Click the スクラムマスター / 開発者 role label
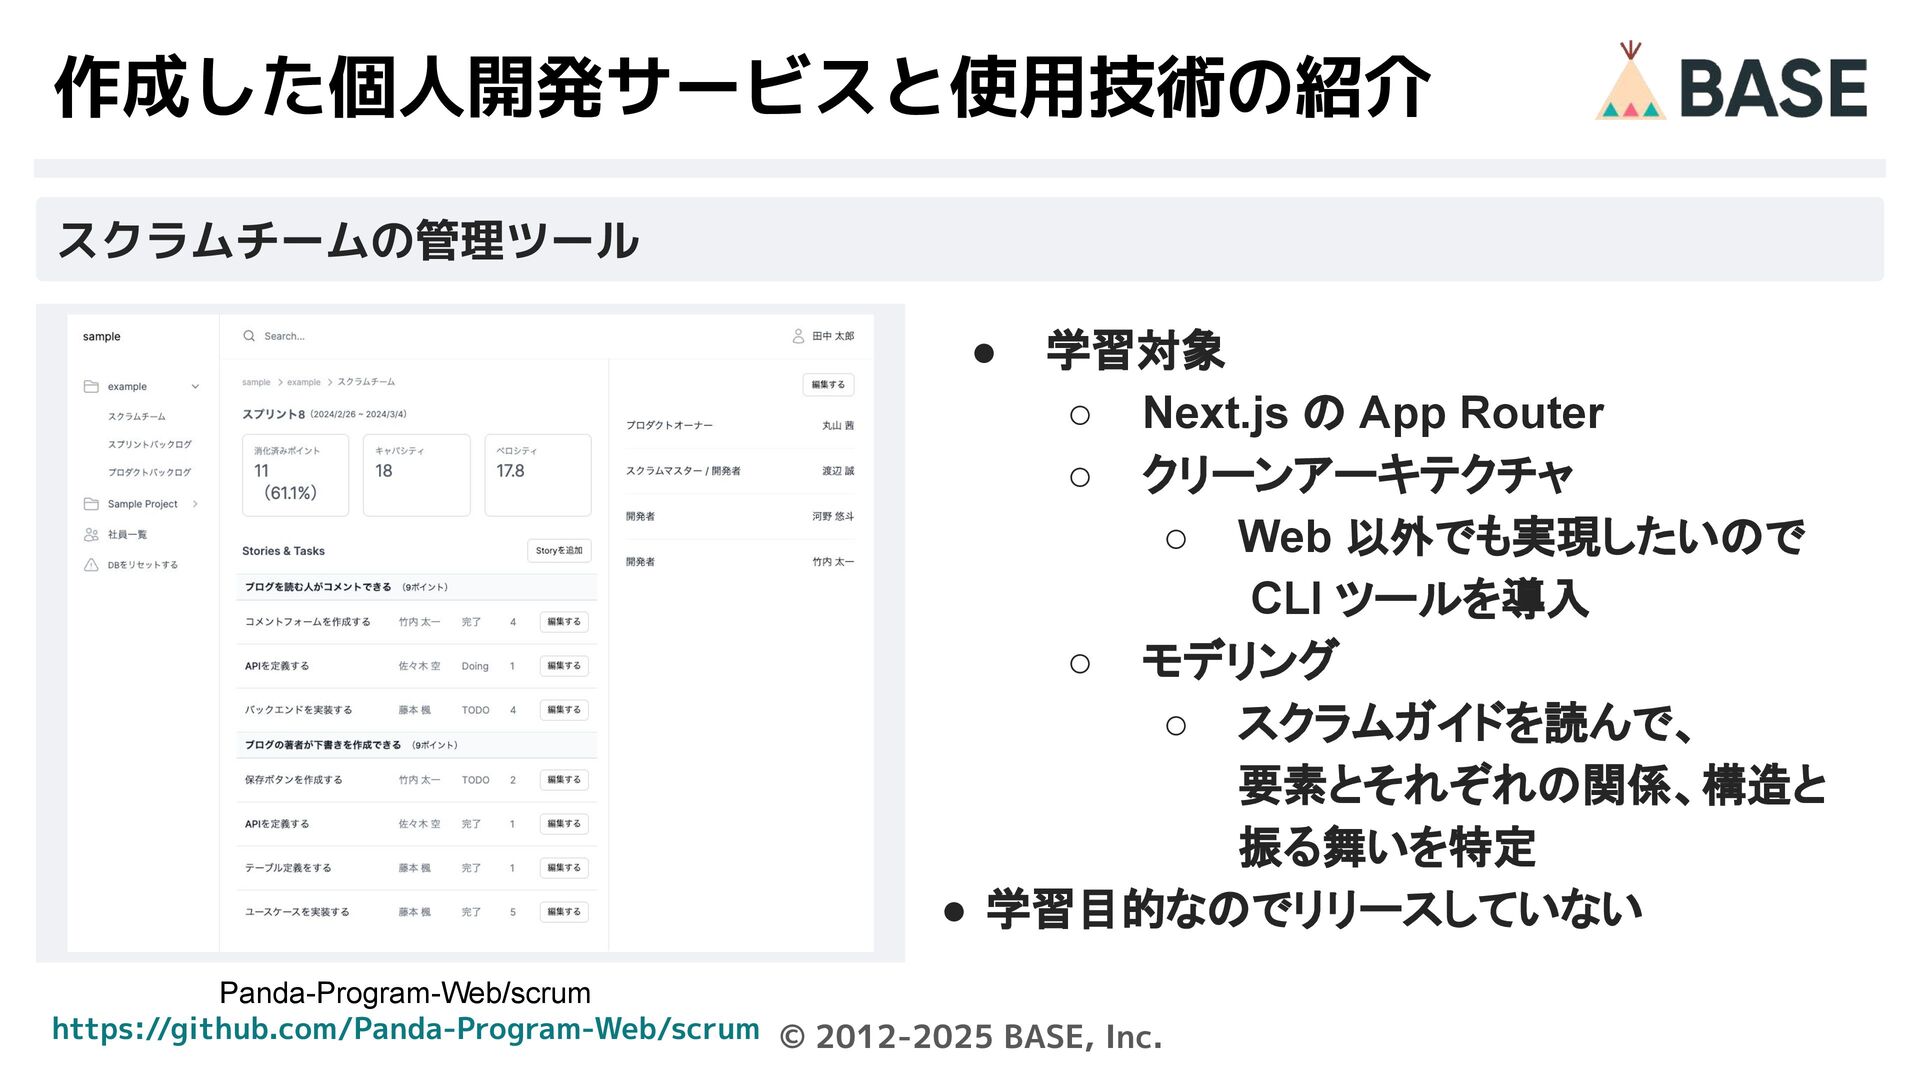Image resolution: width=1920 pixels, height=1080 pixels. [x=683, y=471]
